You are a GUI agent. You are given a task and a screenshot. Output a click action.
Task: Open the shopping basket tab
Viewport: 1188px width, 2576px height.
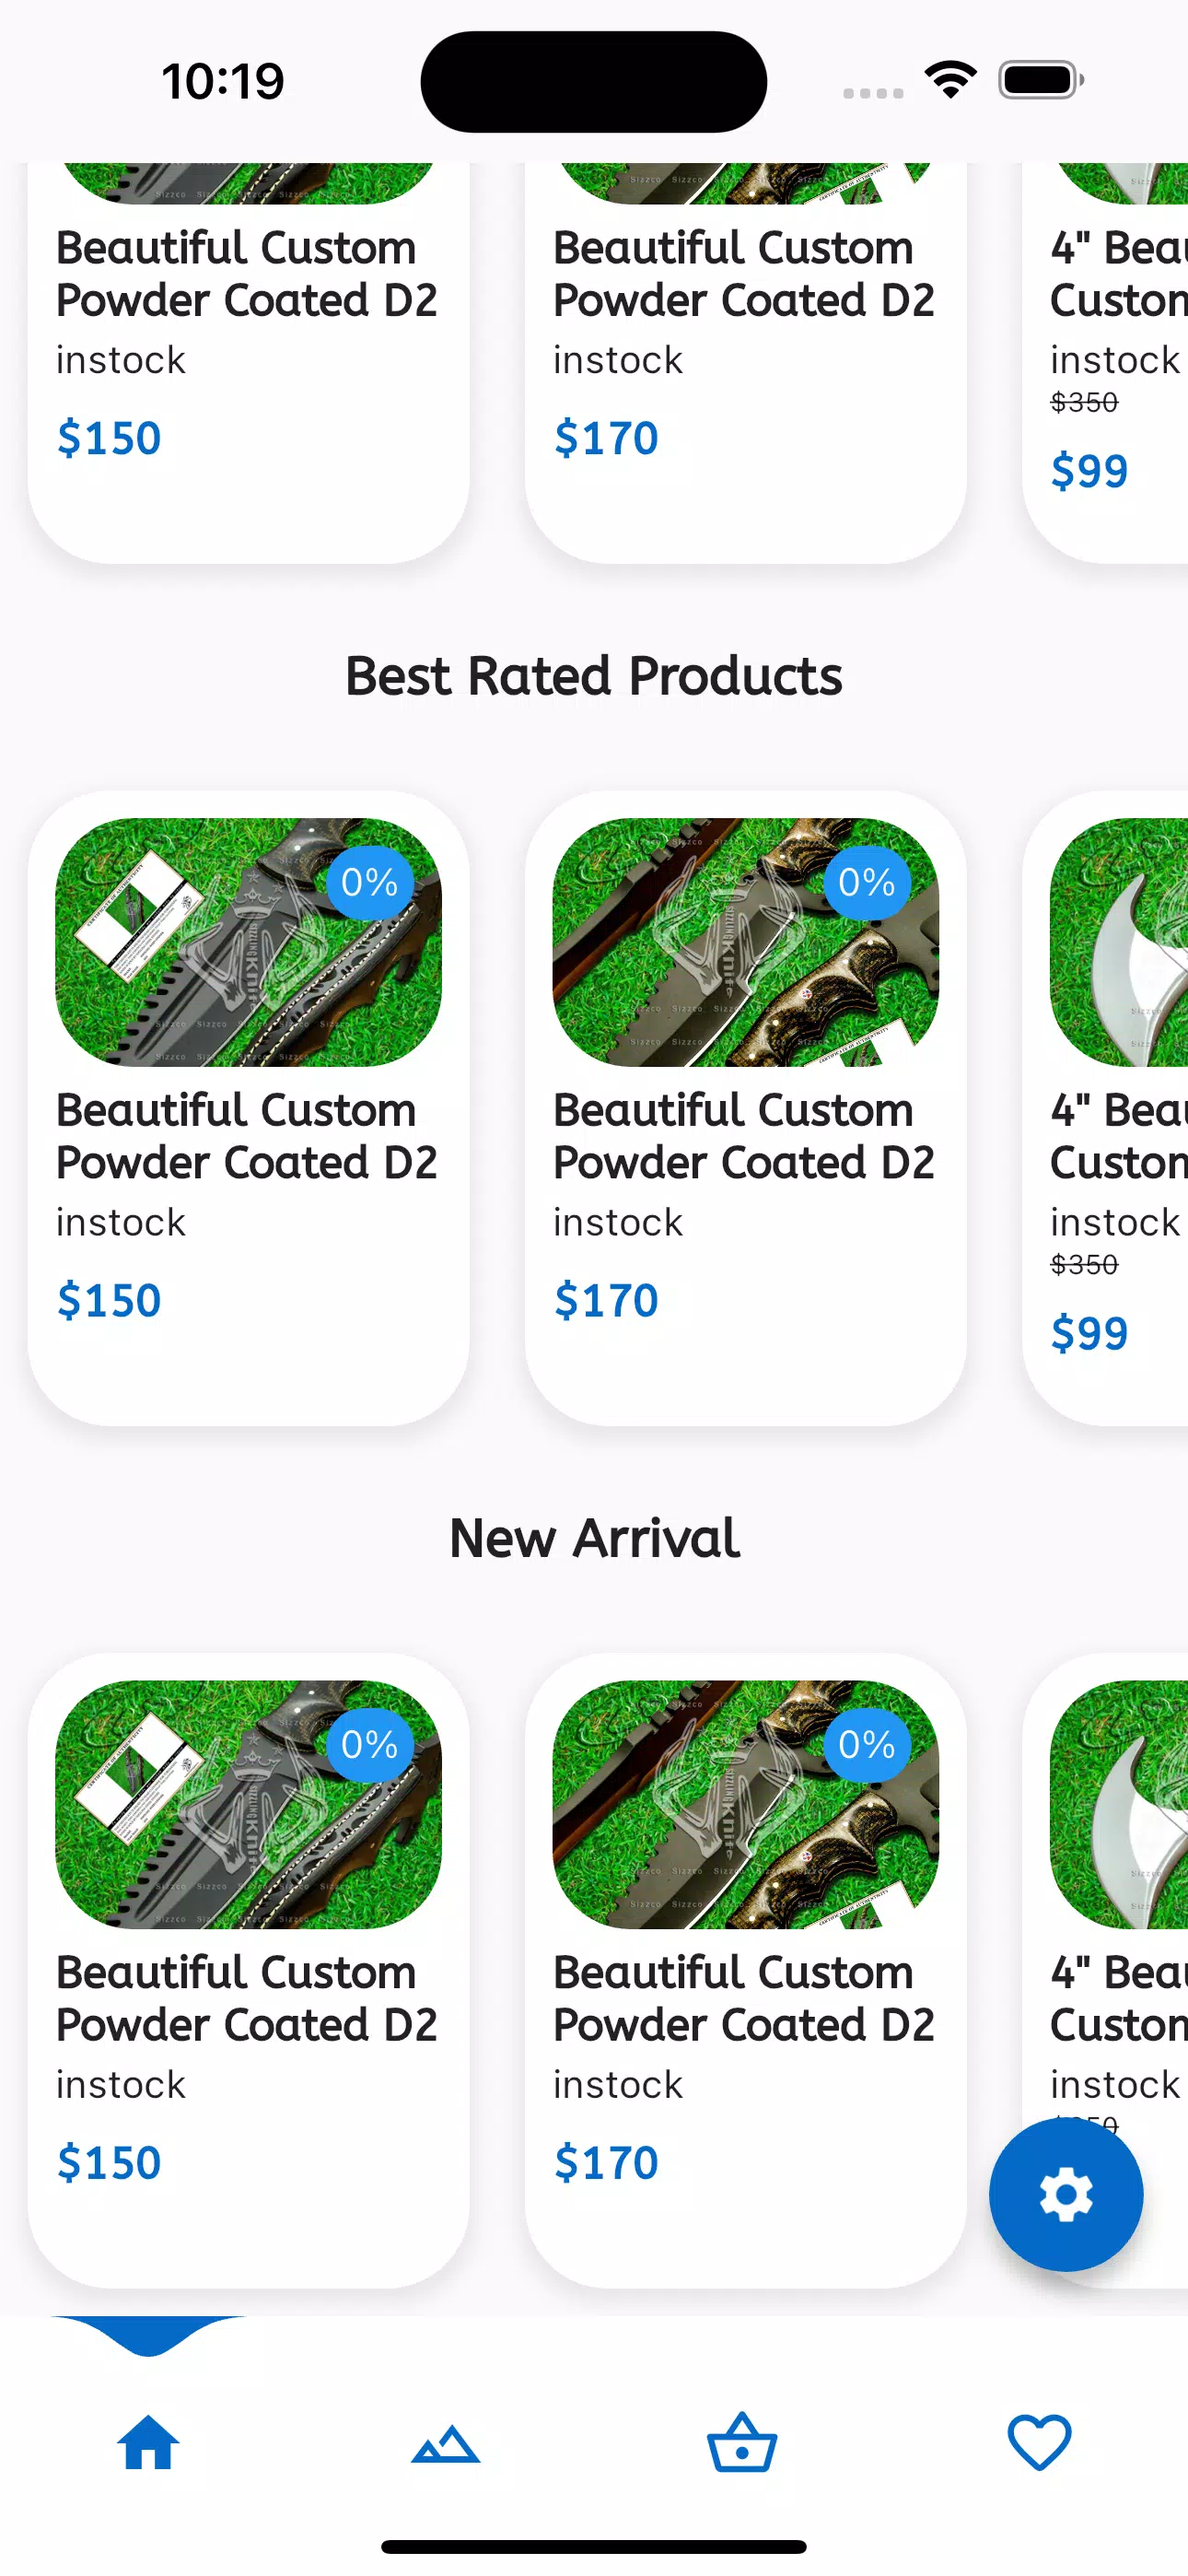pos(742,2442)
